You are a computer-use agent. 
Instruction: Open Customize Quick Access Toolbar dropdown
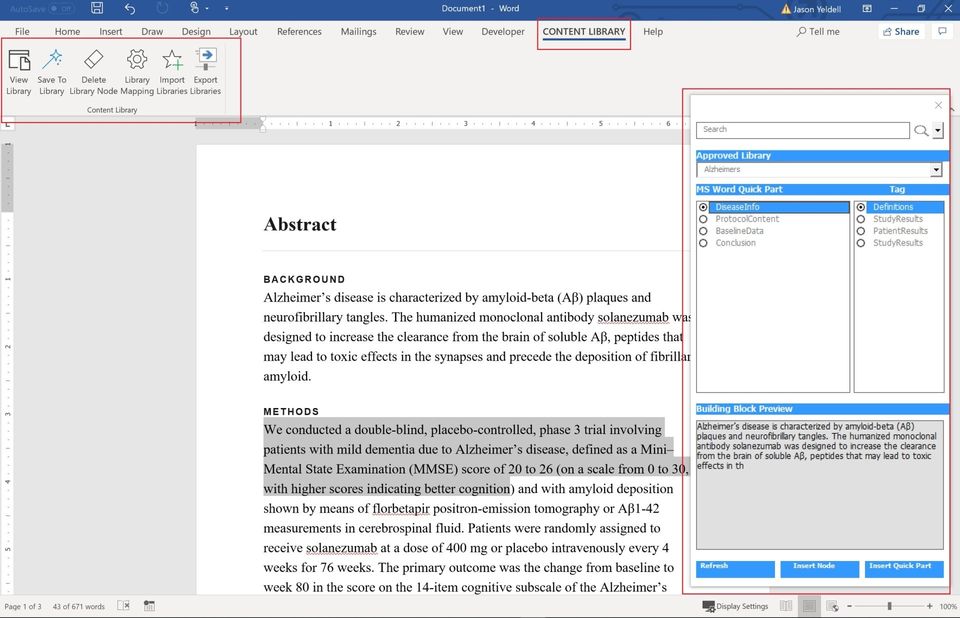(x=227, y=9)
